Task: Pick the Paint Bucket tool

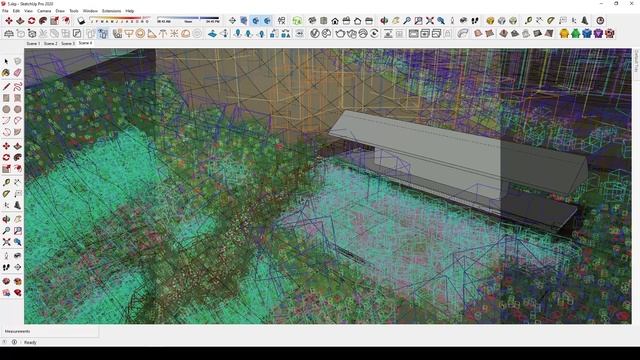Action: [x=6, y=73]
